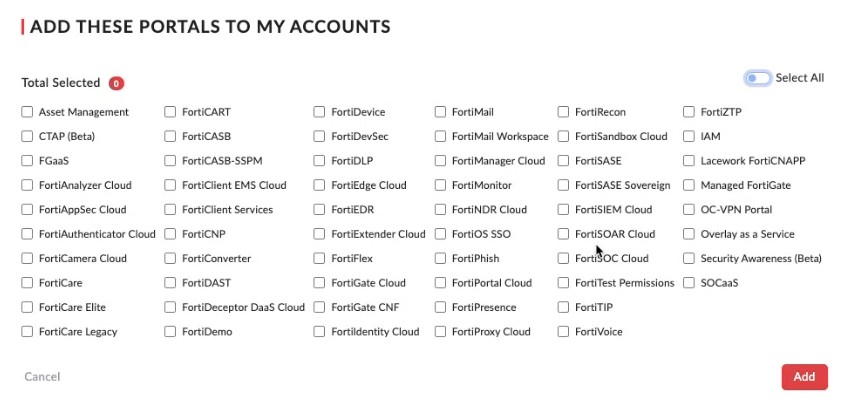Click the red Add button
The height and width of the screenshot is (408, 860).
(804, 377)
